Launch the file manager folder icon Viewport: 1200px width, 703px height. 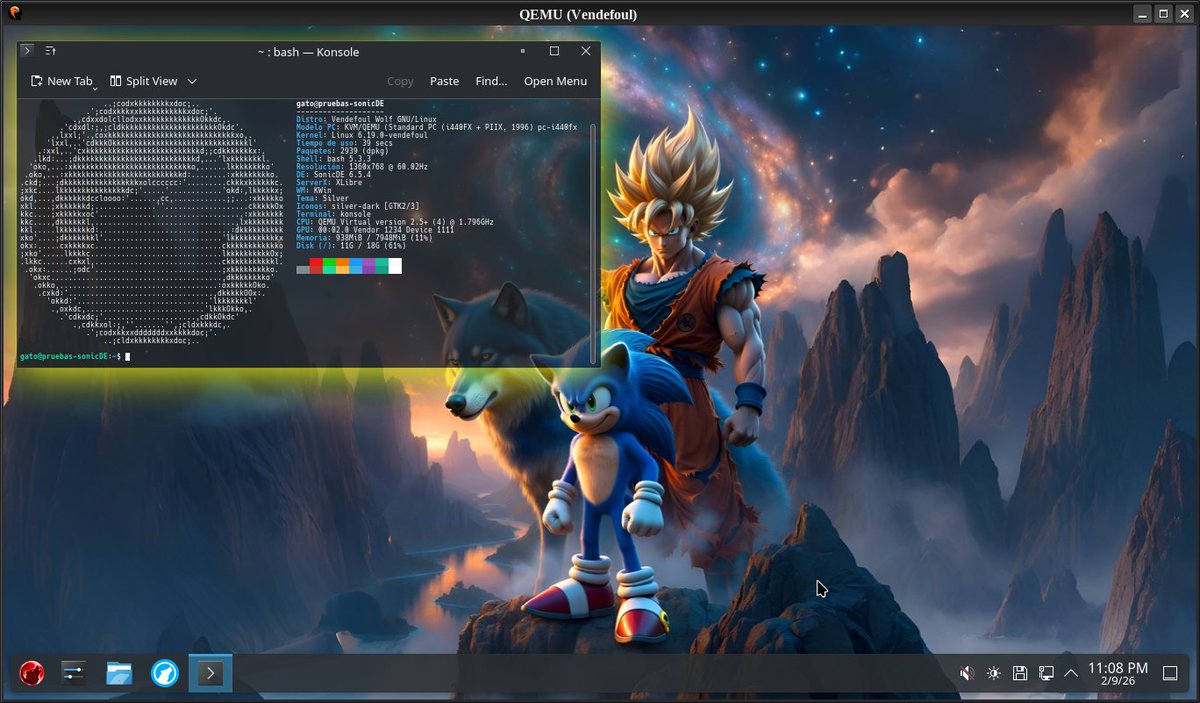(119, 673)
